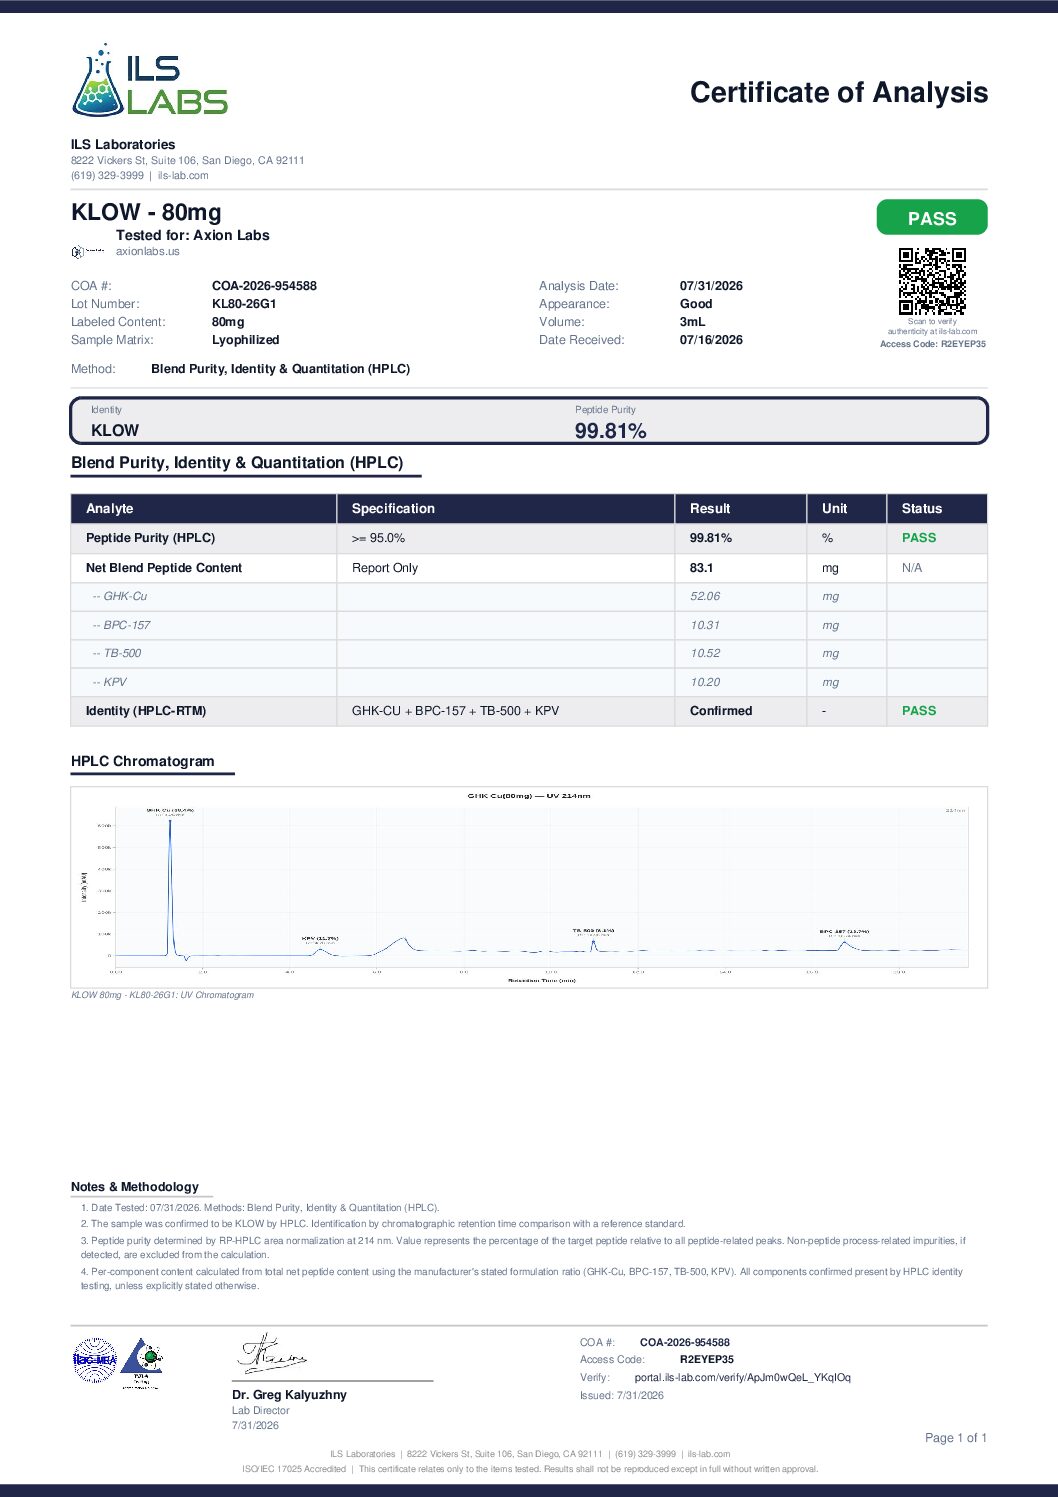Image resolution: width=1058 pixels, height=1497 pixels.
Task: Click the underlined 'Blend Purity, Identity & Quantitation (HPLC)' section heading
Action: pos(237,463)
